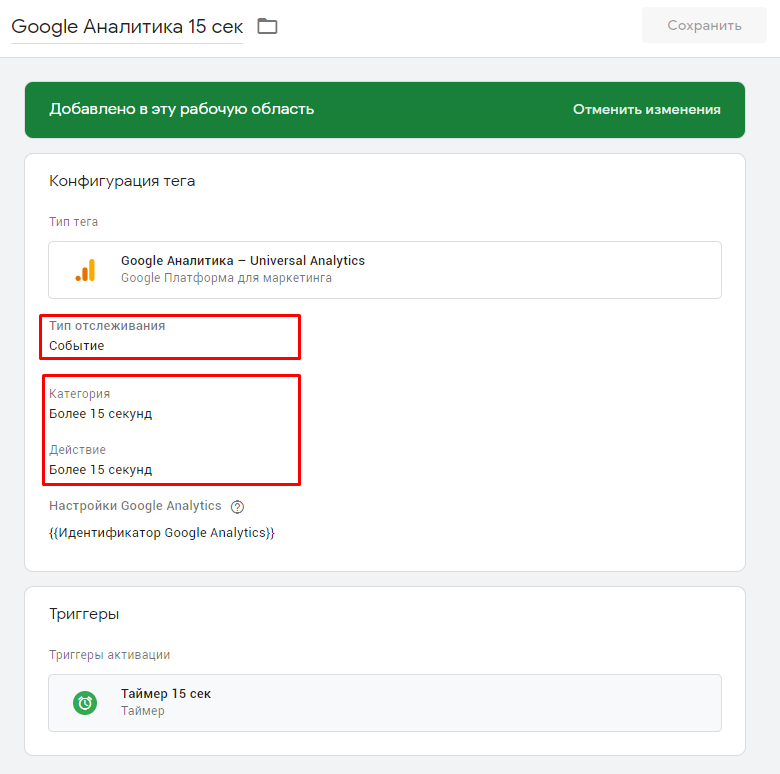Click the green timer trigger icon
780x774 pixels.
click(x=85, y=703)
